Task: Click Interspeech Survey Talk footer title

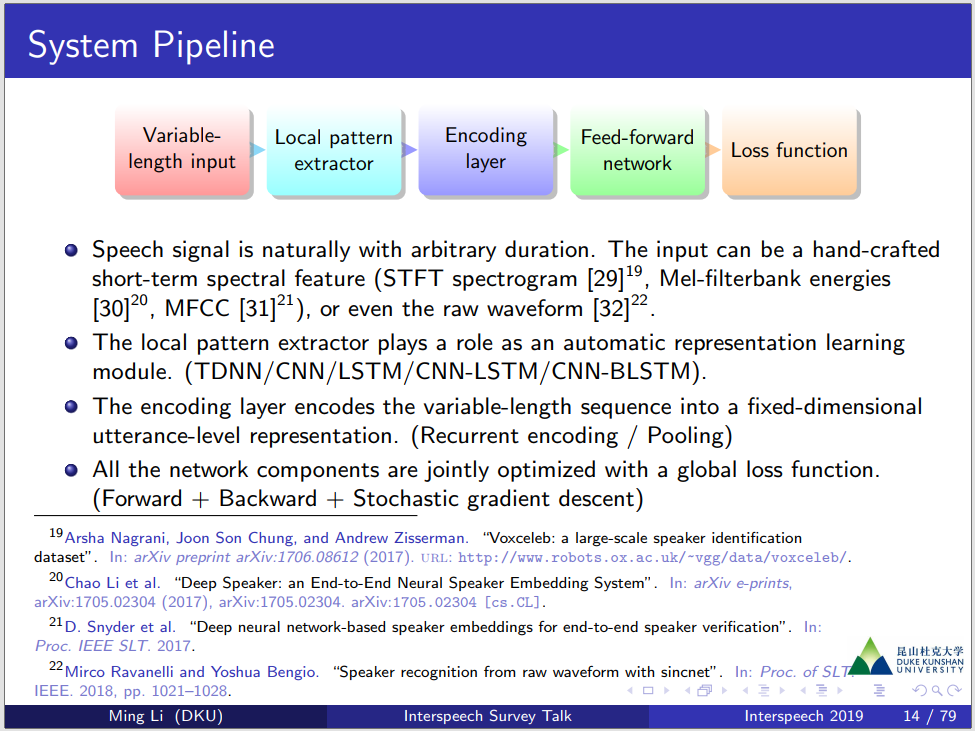Action: (x=488, y=716)
